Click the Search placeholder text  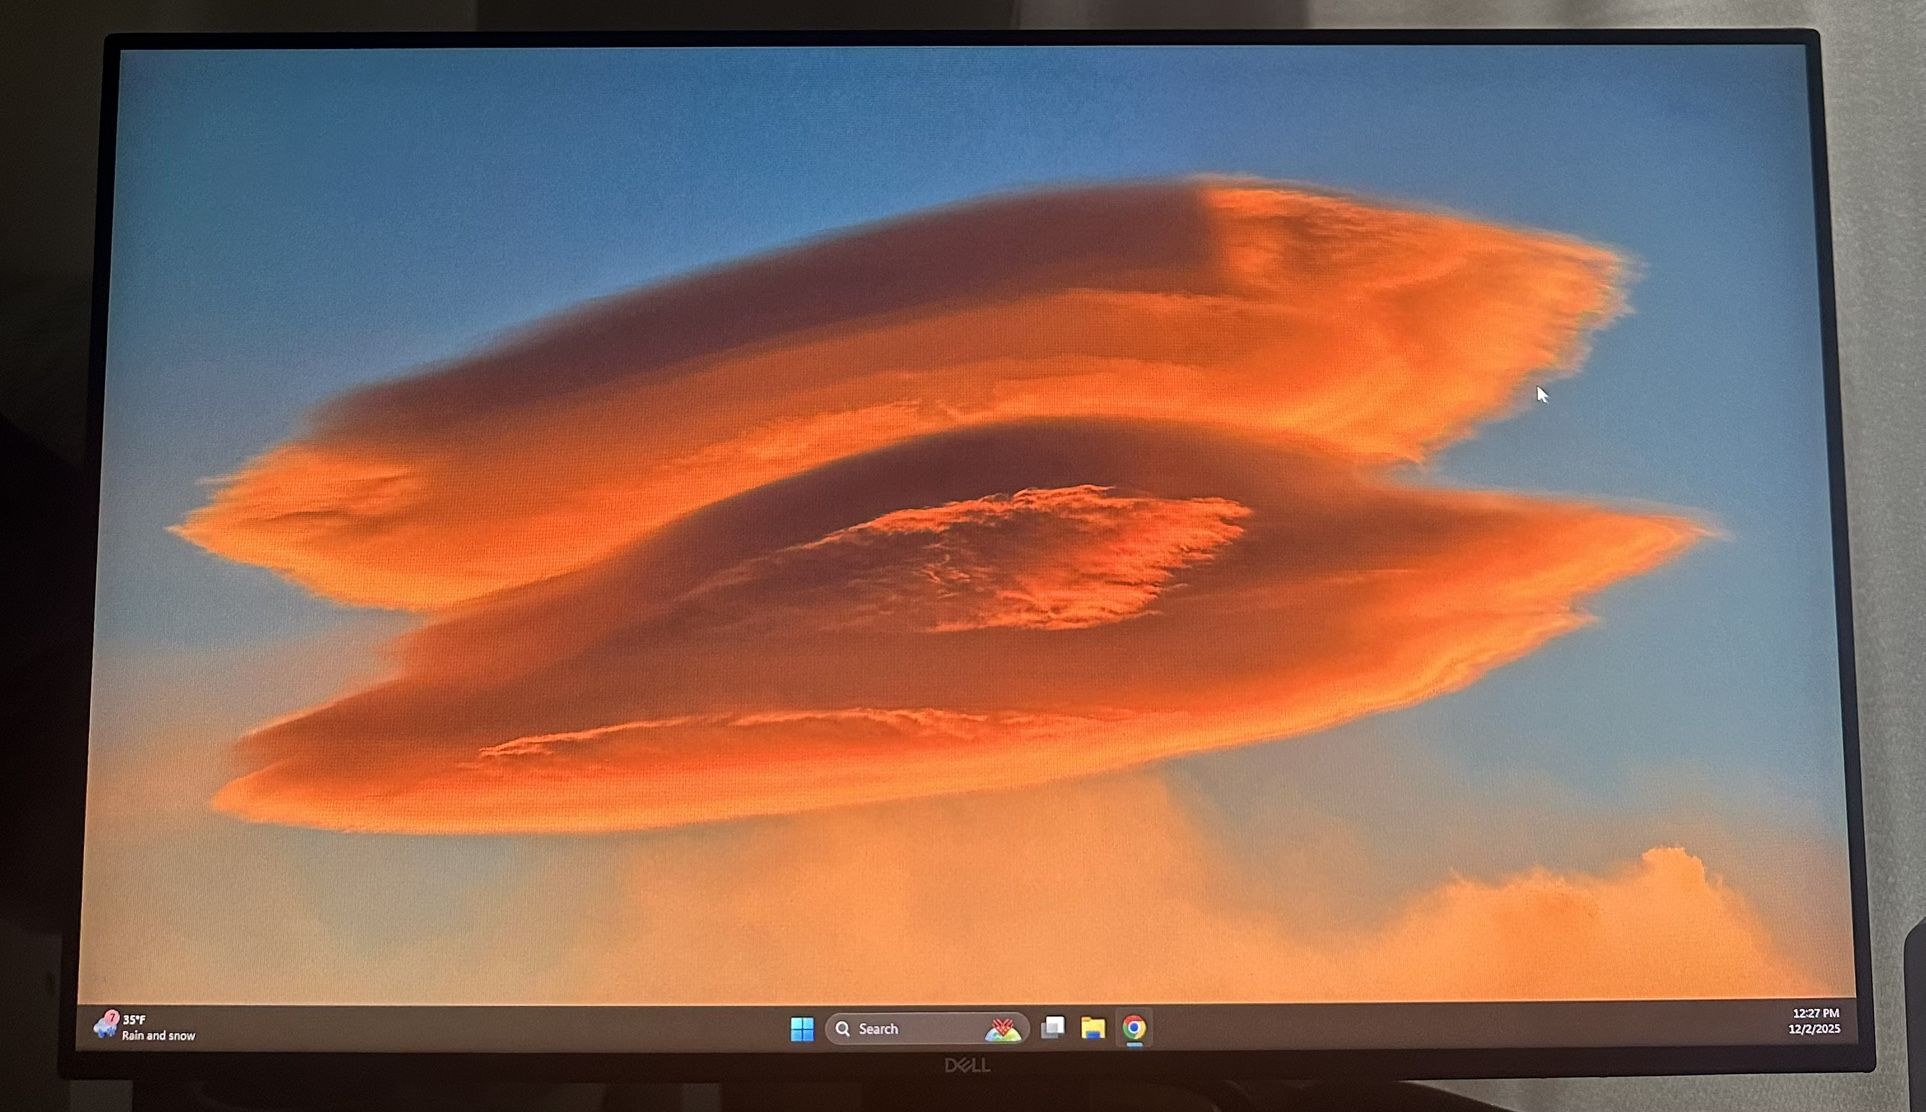point(878,1028)
